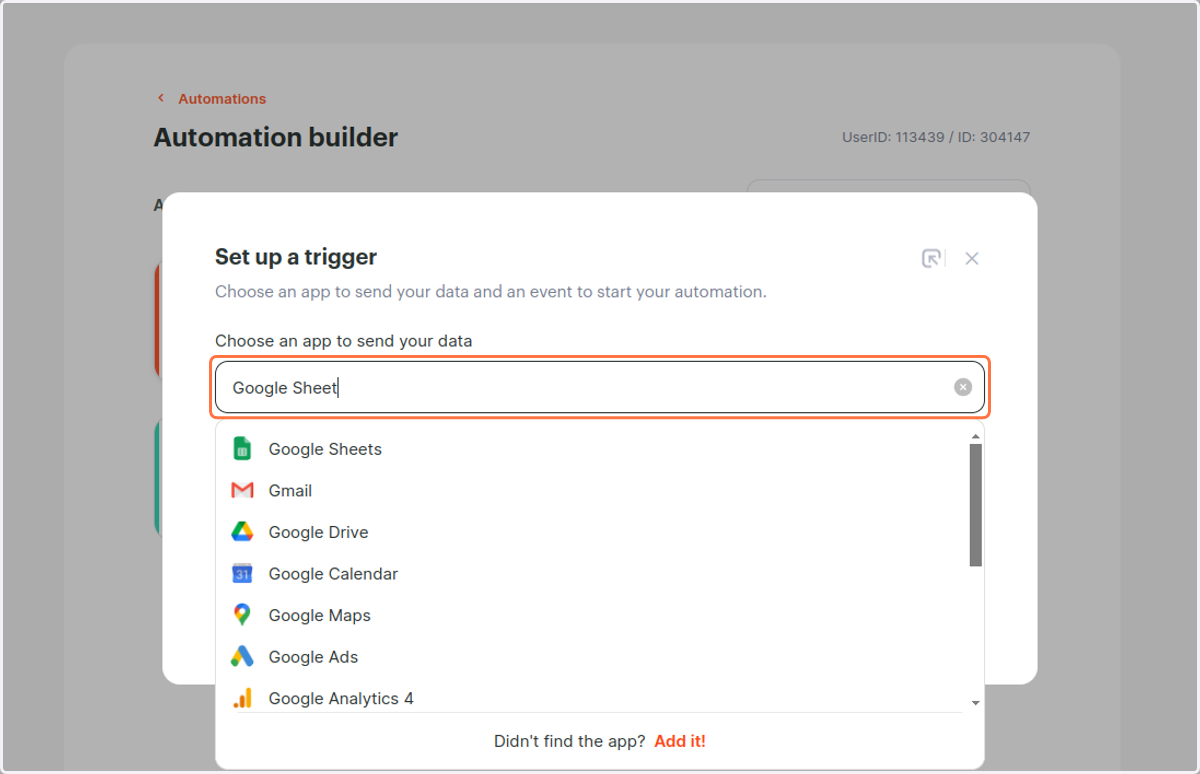Click the Add it! link

click(680, 741)
